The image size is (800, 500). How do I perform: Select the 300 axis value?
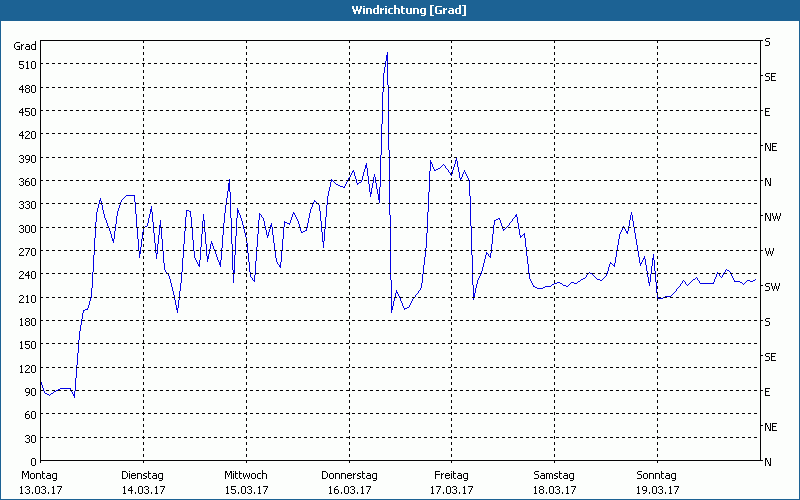[x=28, y=229]
